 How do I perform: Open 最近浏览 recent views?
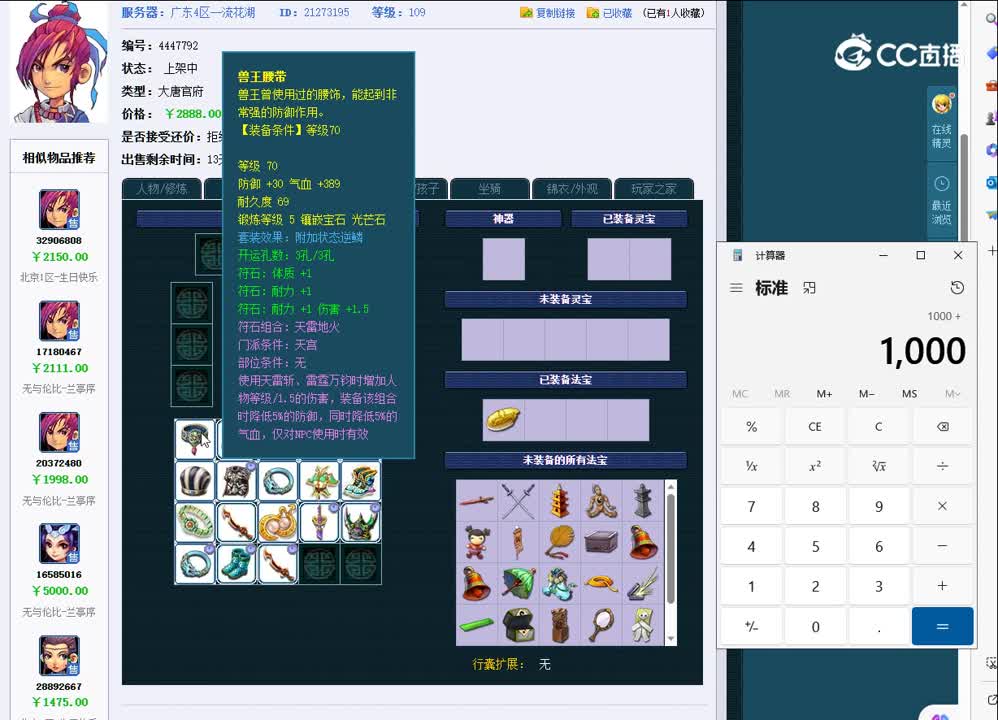[x=941, y=201]
